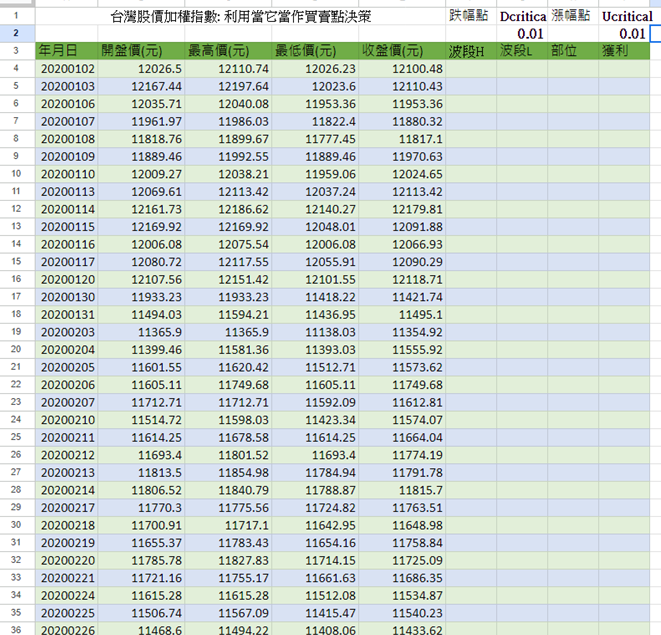661x635 pixels.
Task: Click date cell 20200103
Action: [x=67, y=86]
